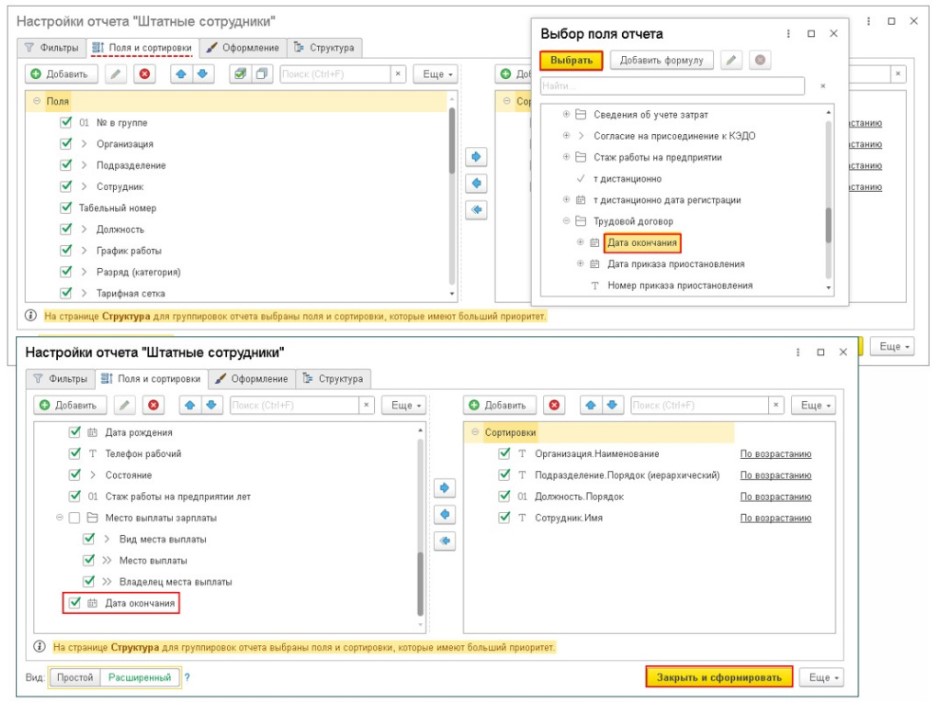Collapse the Место выплаты зарплаты group
939x706 pixels.
59,517
